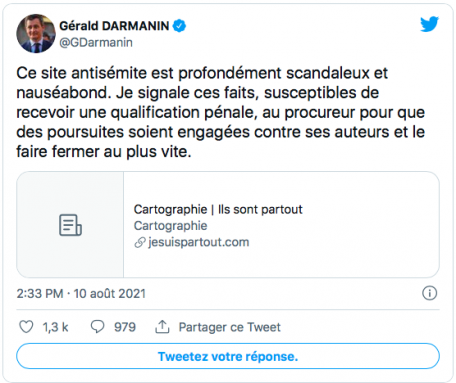Click the chain link icon before jesuispartout.com

pyautogui.click(x=140, y=242)
